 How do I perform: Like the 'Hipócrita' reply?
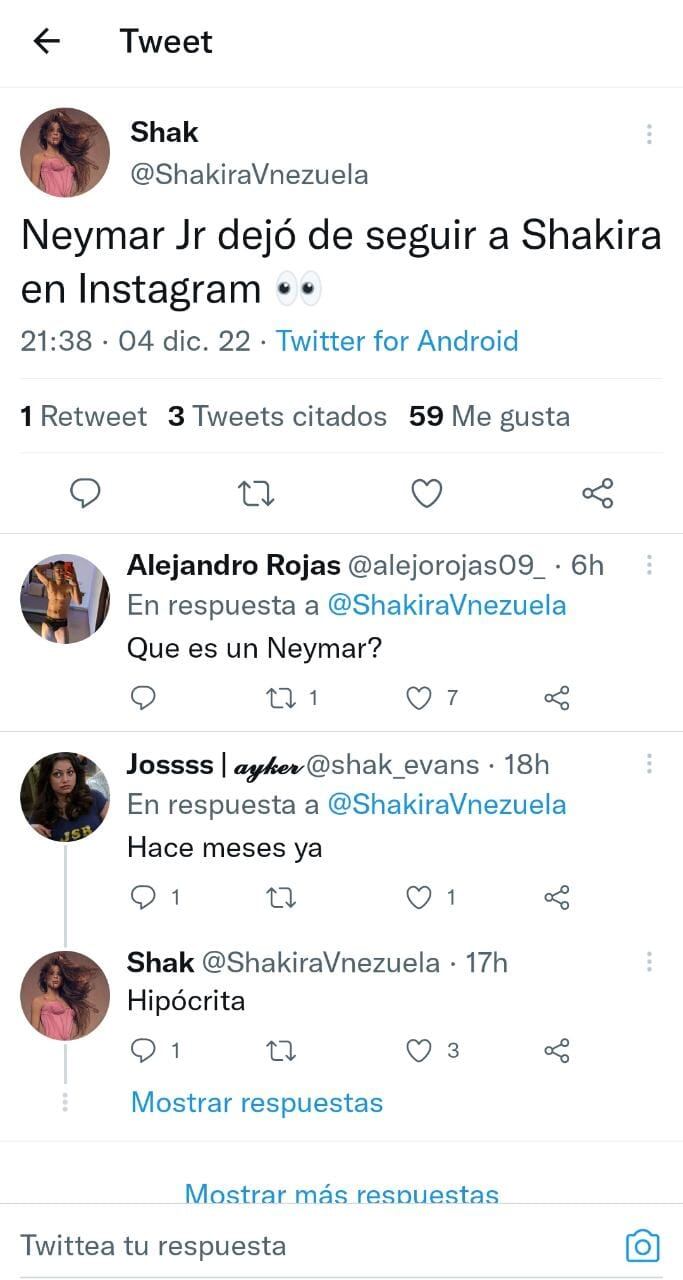tap(419, 1051)
